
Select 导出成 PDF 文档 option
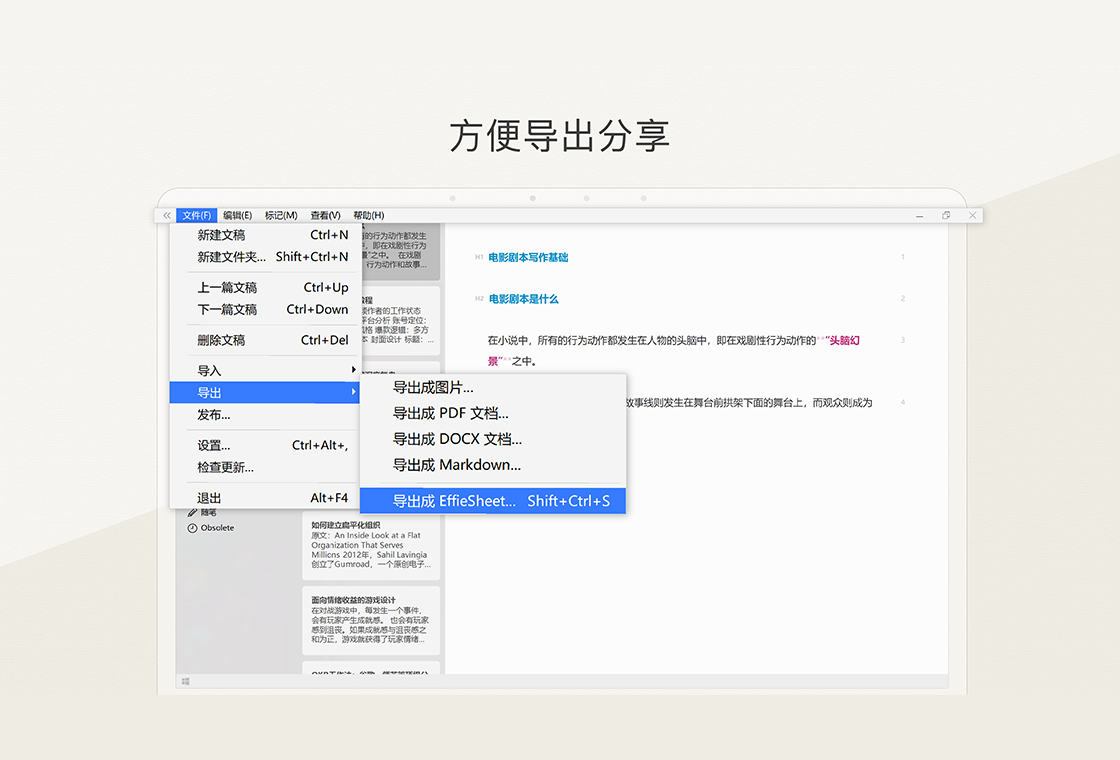(451, 413)
